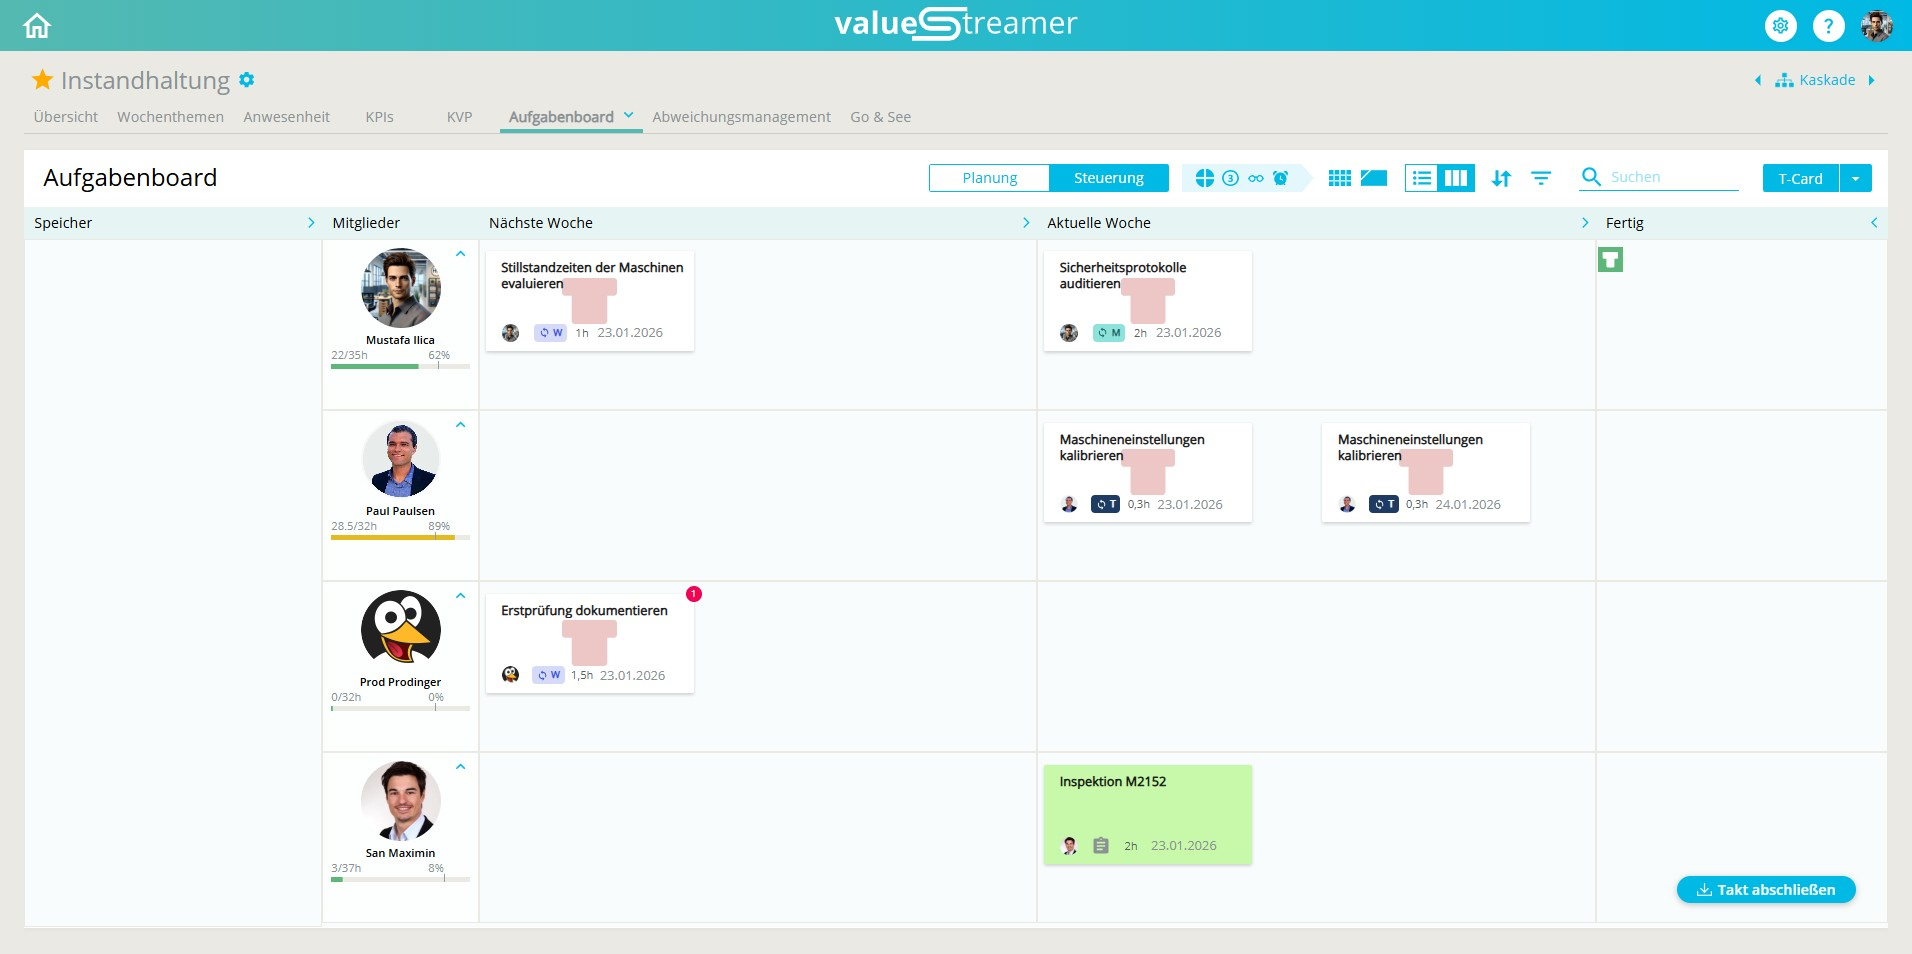
Task: Click the alarm clock icon
Action: (1281, 178)
